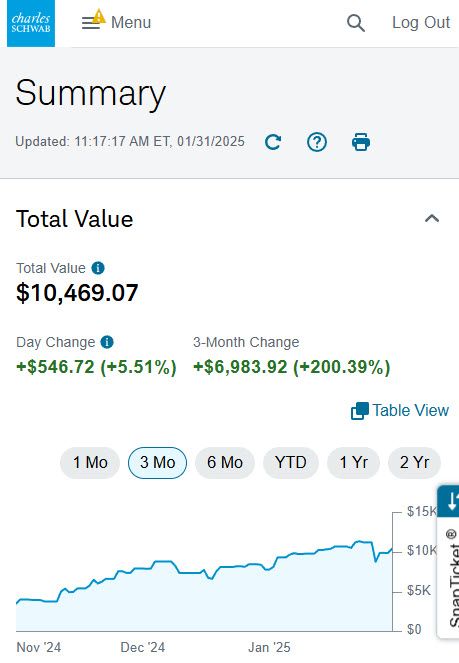Viewport: 459px width, 663px height.
Task: Collapse the Total Value section
Action: (432, 219)
